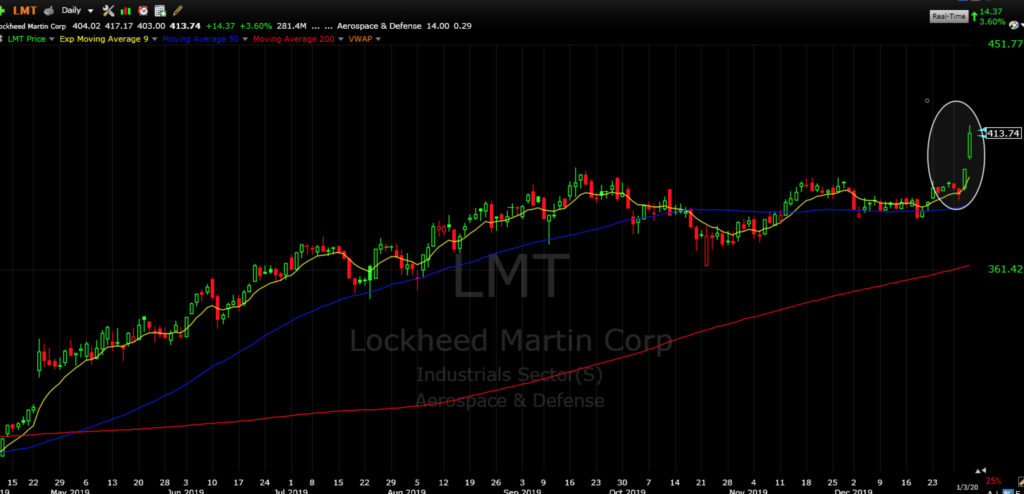Expand Exp Moving Average 9 dropdown arrow
The width and height of the screenshot is (1024, 494).
(x=155, y=39)
